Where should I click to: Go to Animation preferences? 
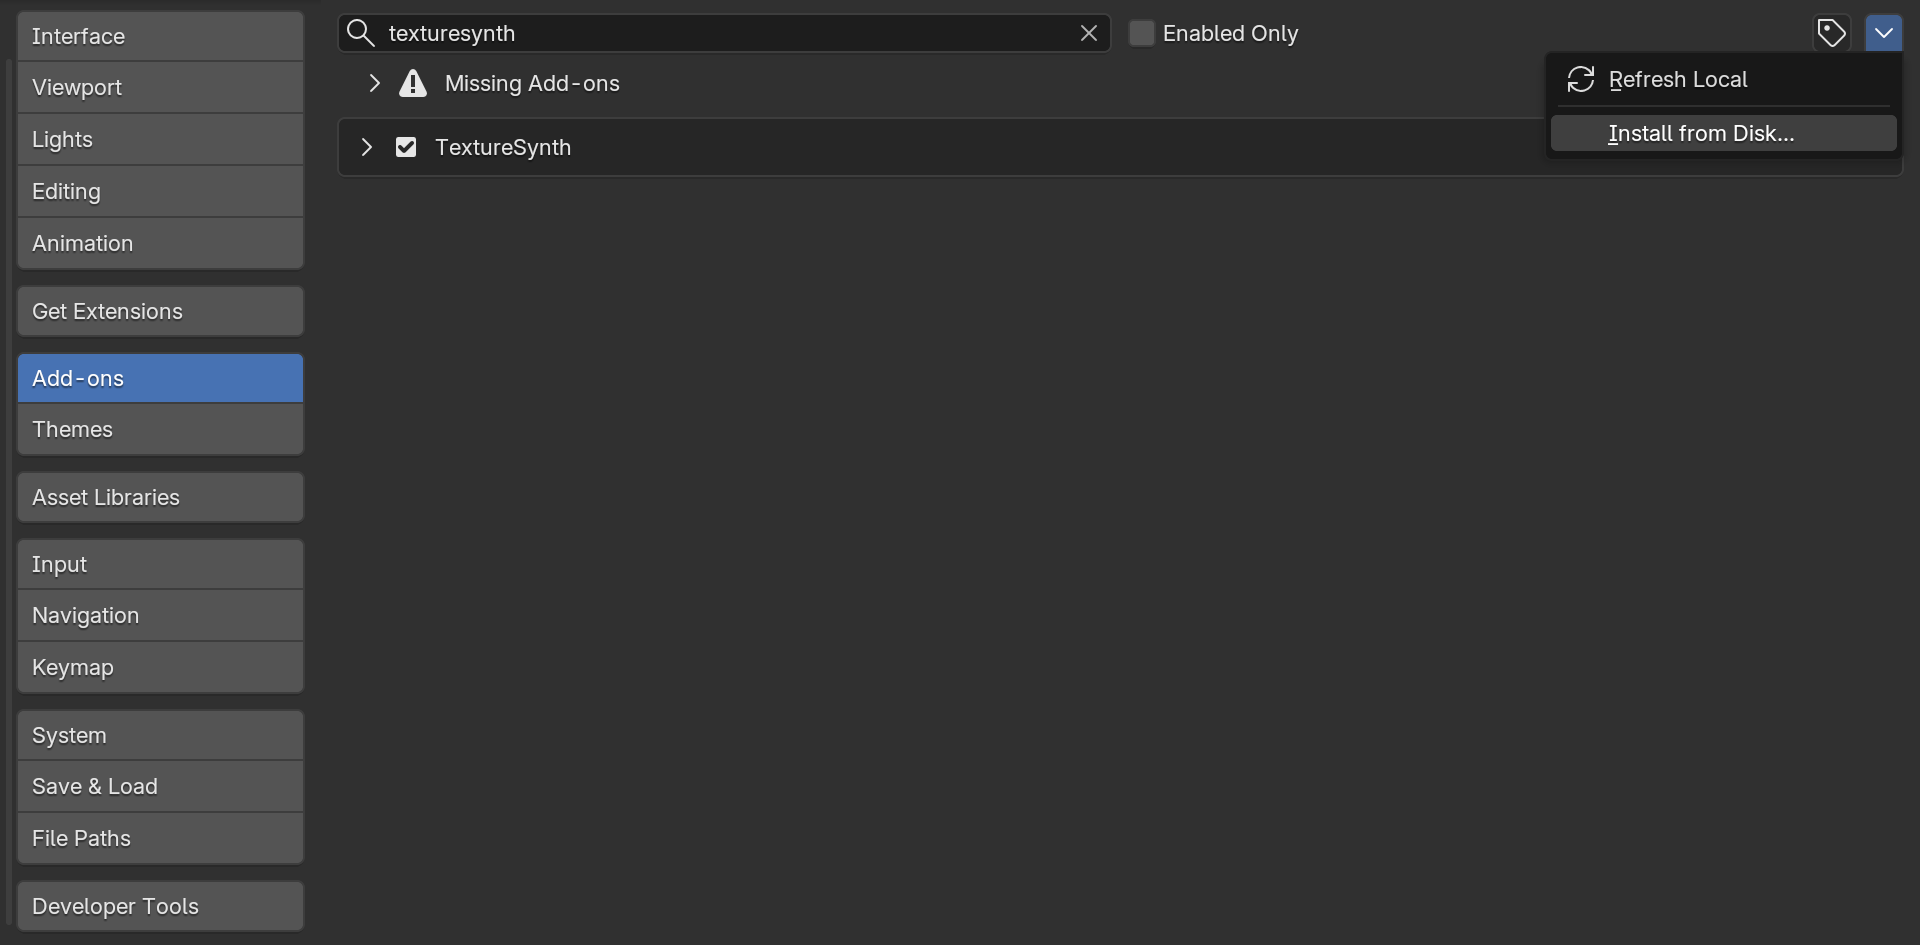[x=160, y=243]
